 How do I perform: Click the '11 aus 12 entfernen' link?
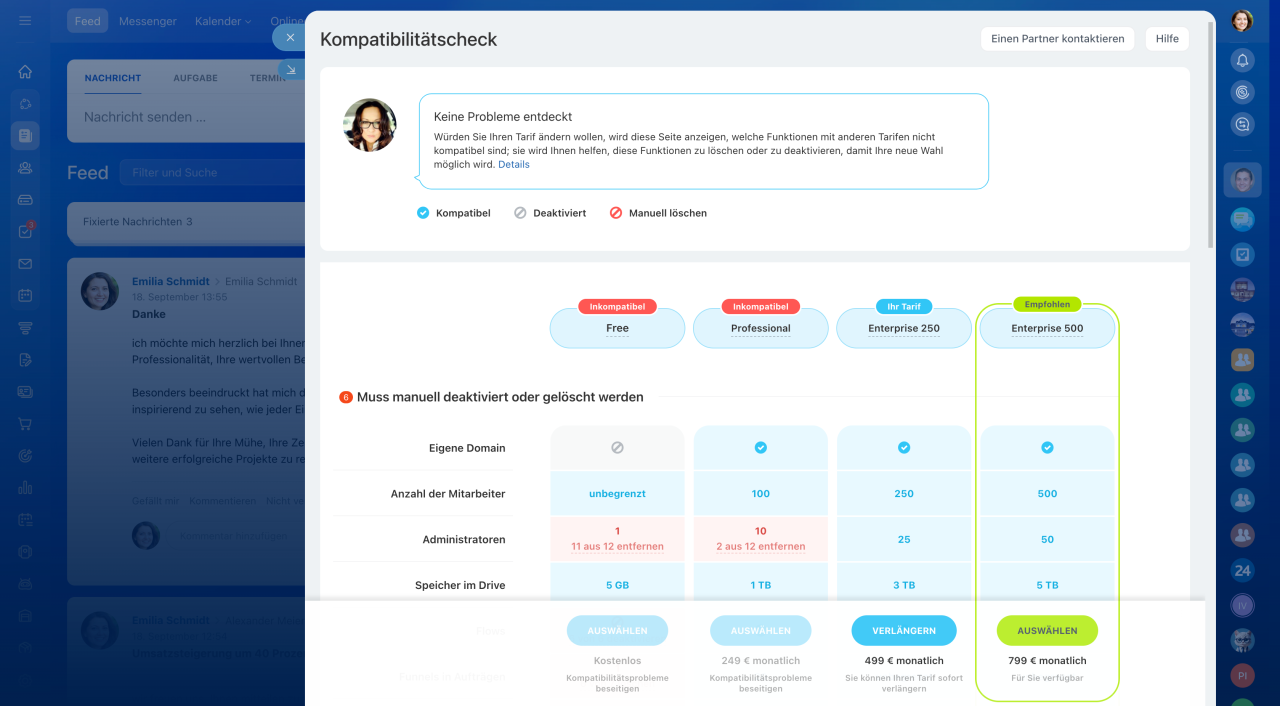pyautogui.click(x=617, y=546)
